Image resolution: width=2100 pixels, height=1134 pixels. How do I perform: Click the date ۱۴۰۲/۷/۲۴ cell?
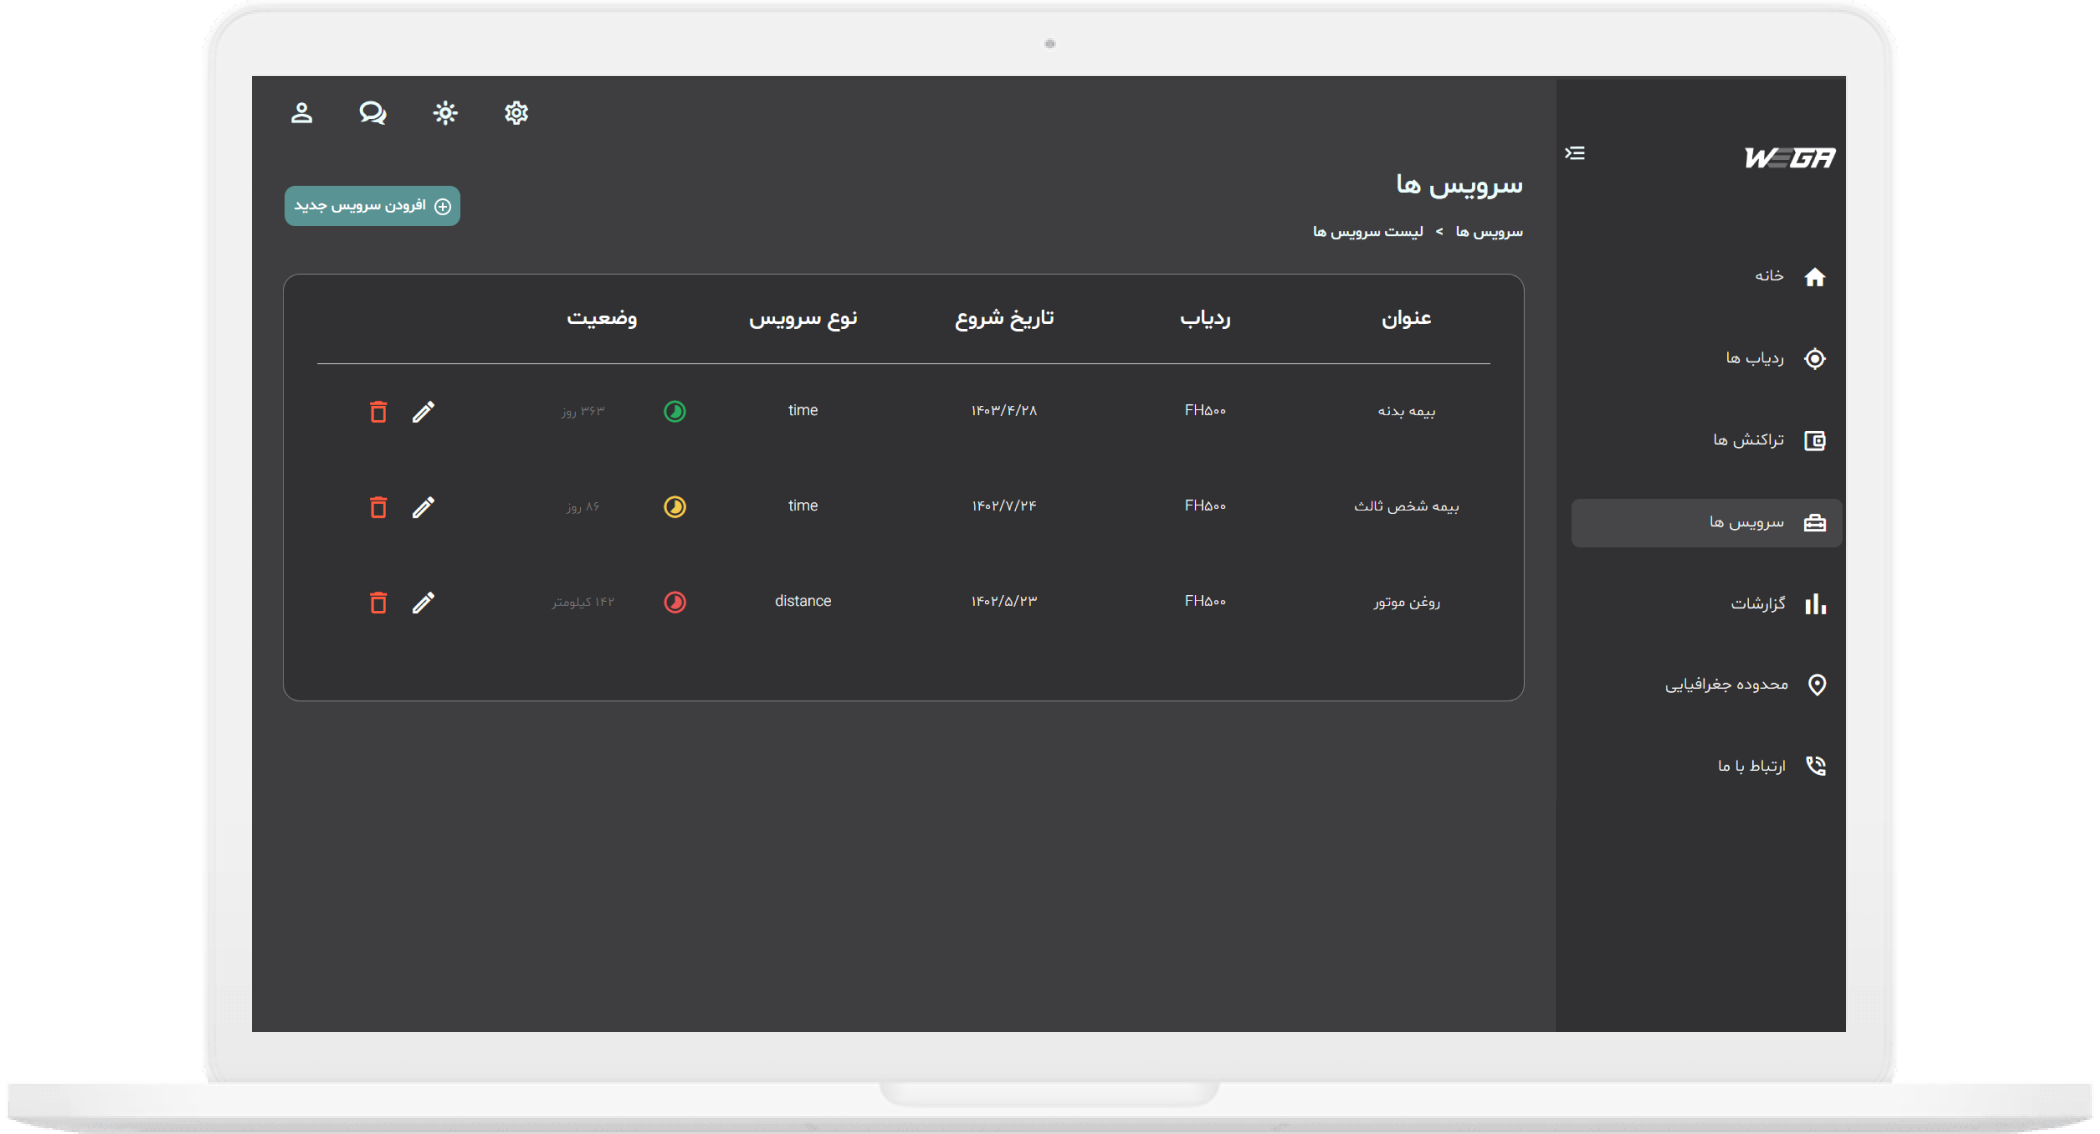1004,506
